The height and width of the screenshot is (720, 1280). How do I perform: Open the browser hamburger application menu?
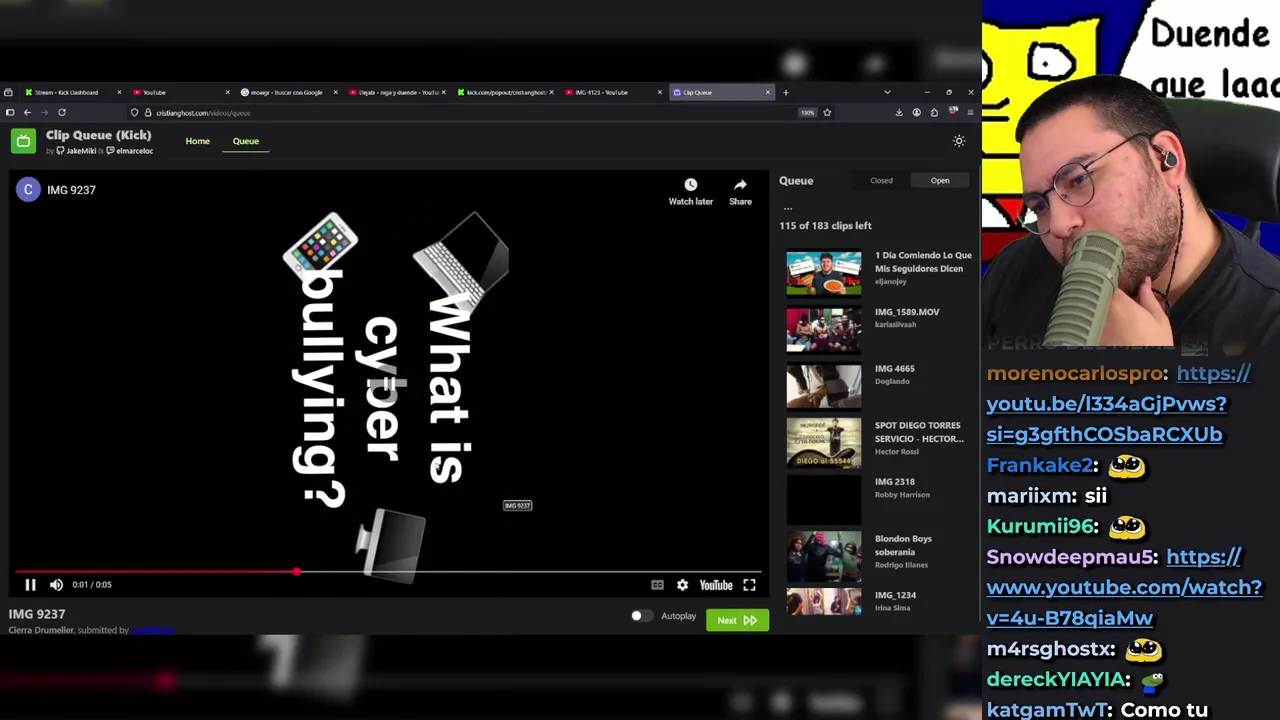(970, 113)
